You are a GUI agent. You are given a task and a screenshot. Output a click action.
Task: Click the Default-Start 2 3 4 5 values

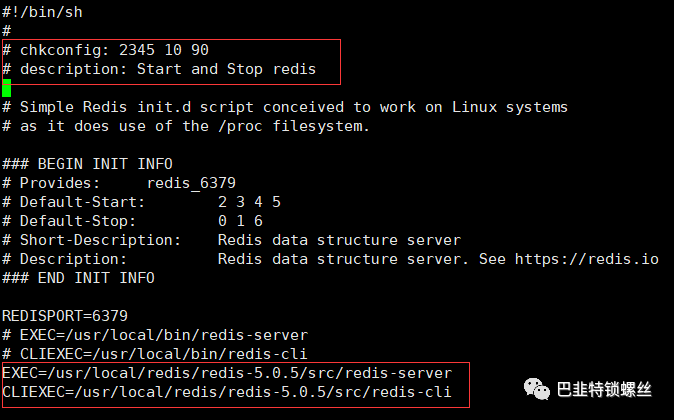tap(249, 202)
